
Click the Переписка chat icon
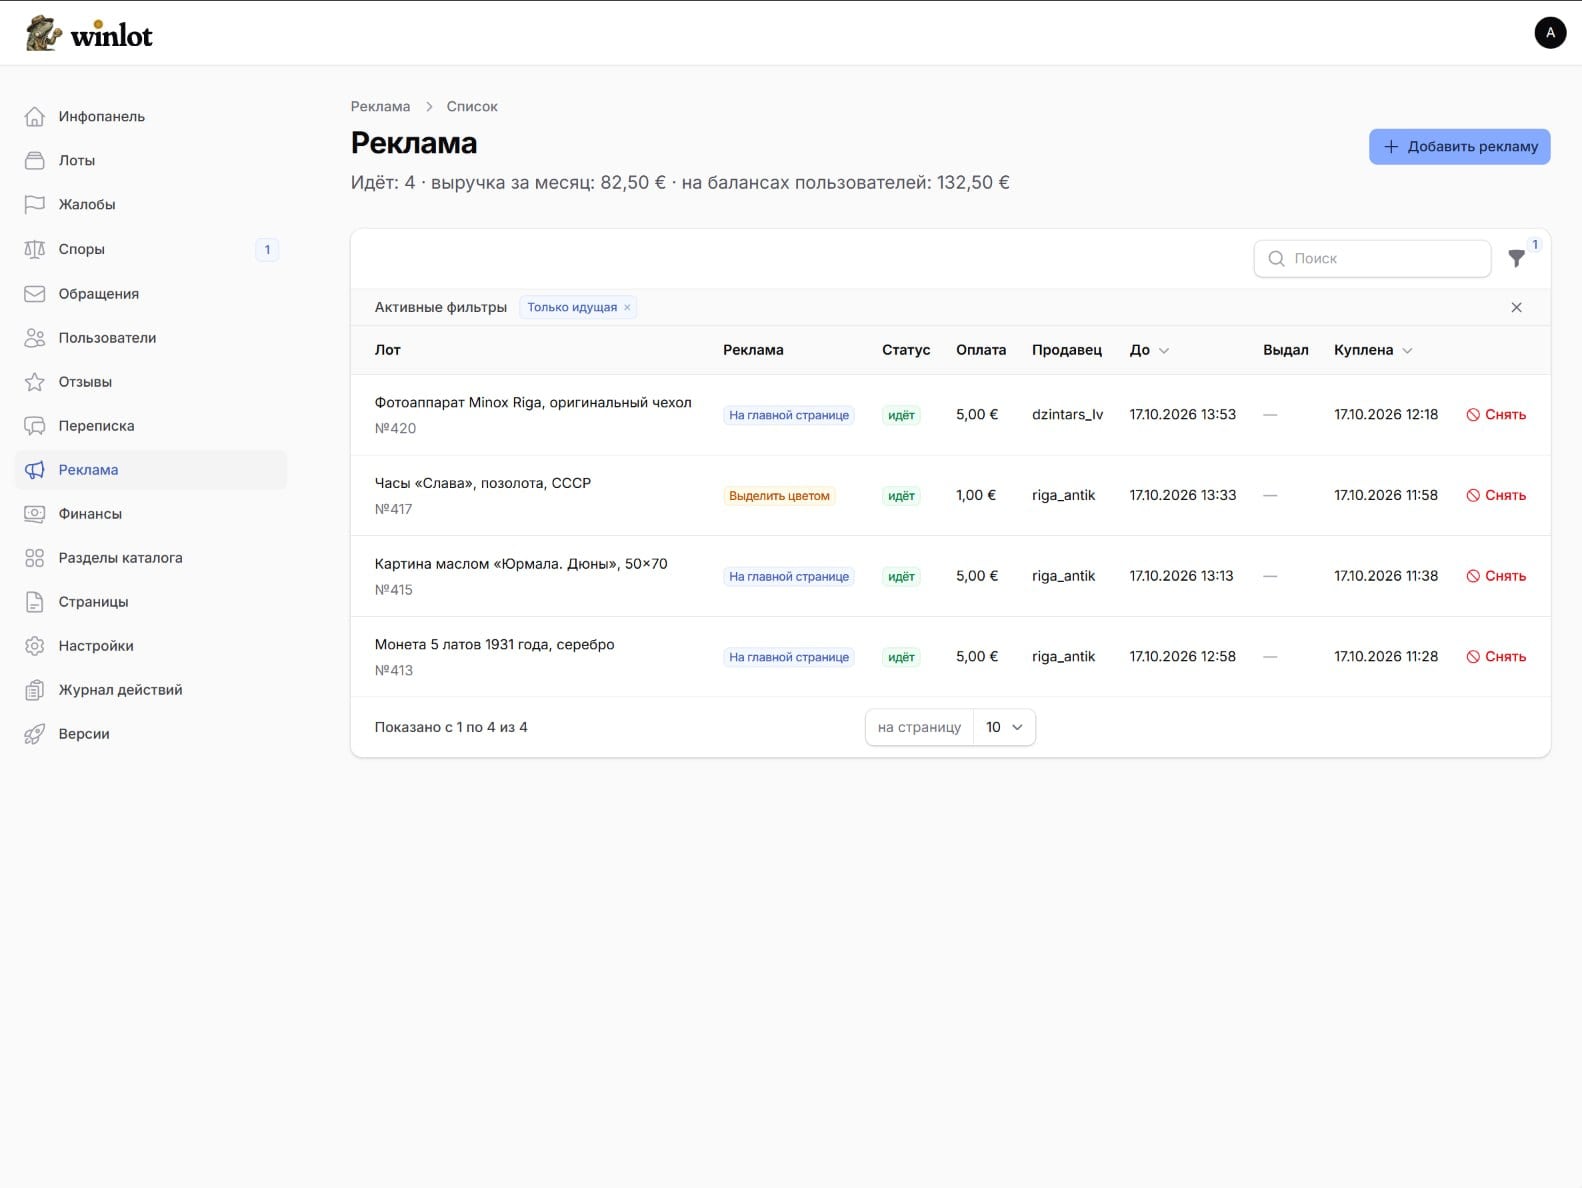point(34,425)
